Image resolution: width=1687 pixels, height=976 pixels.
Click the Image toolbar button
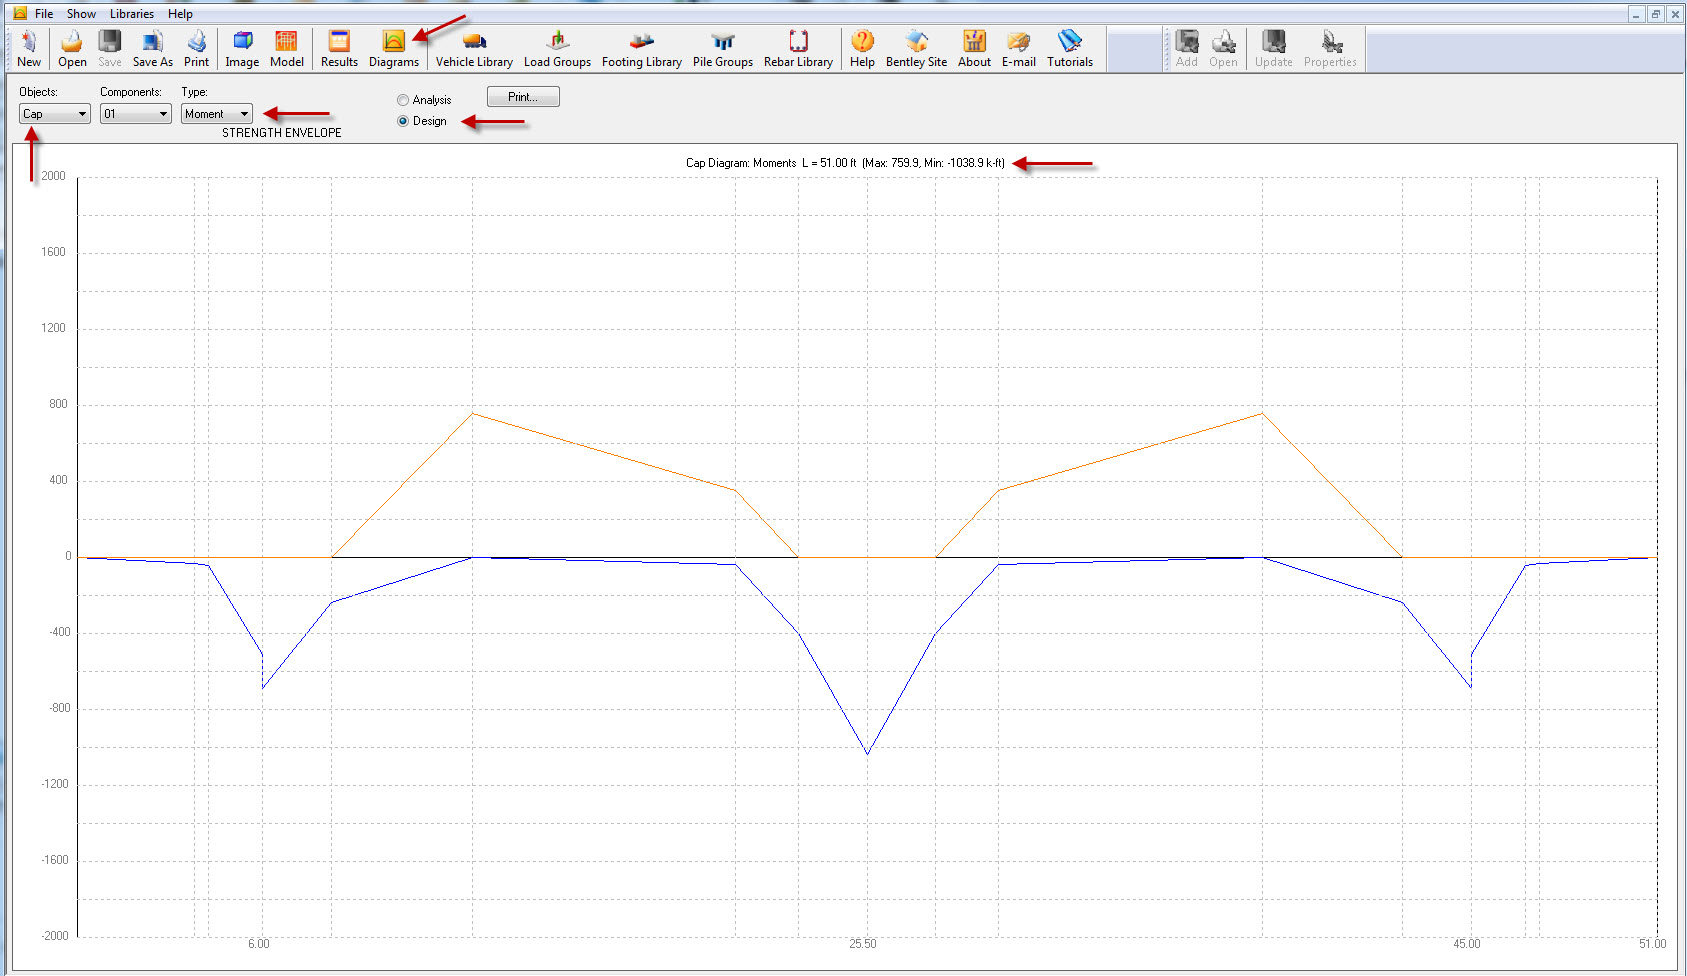point(242,48)
